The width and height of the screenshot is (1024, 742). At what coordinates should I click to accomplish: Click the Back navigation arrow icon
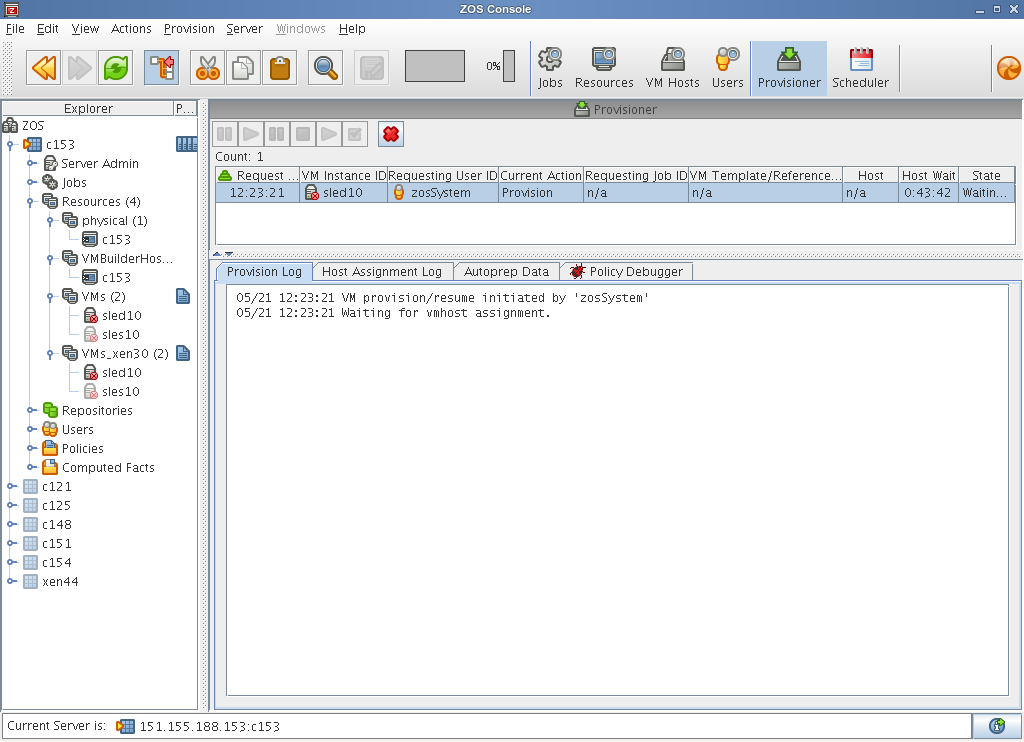(x=44, y=68)
